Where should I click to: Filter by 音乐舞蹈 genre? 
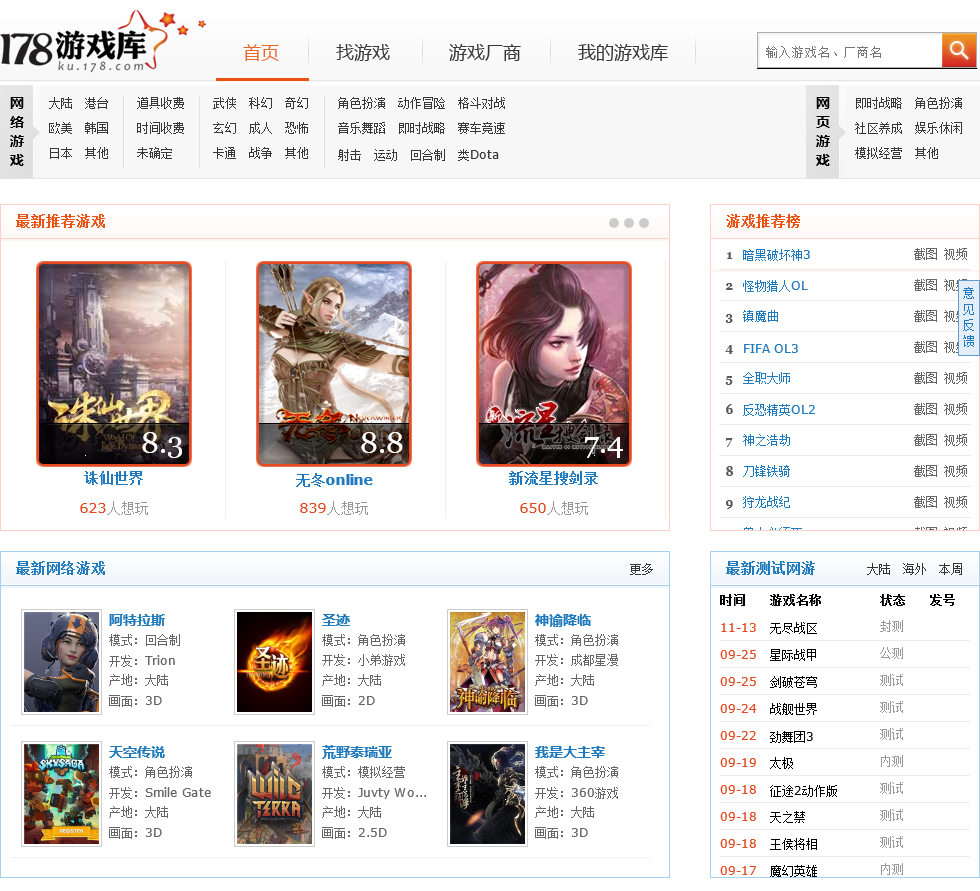[362, 128]
